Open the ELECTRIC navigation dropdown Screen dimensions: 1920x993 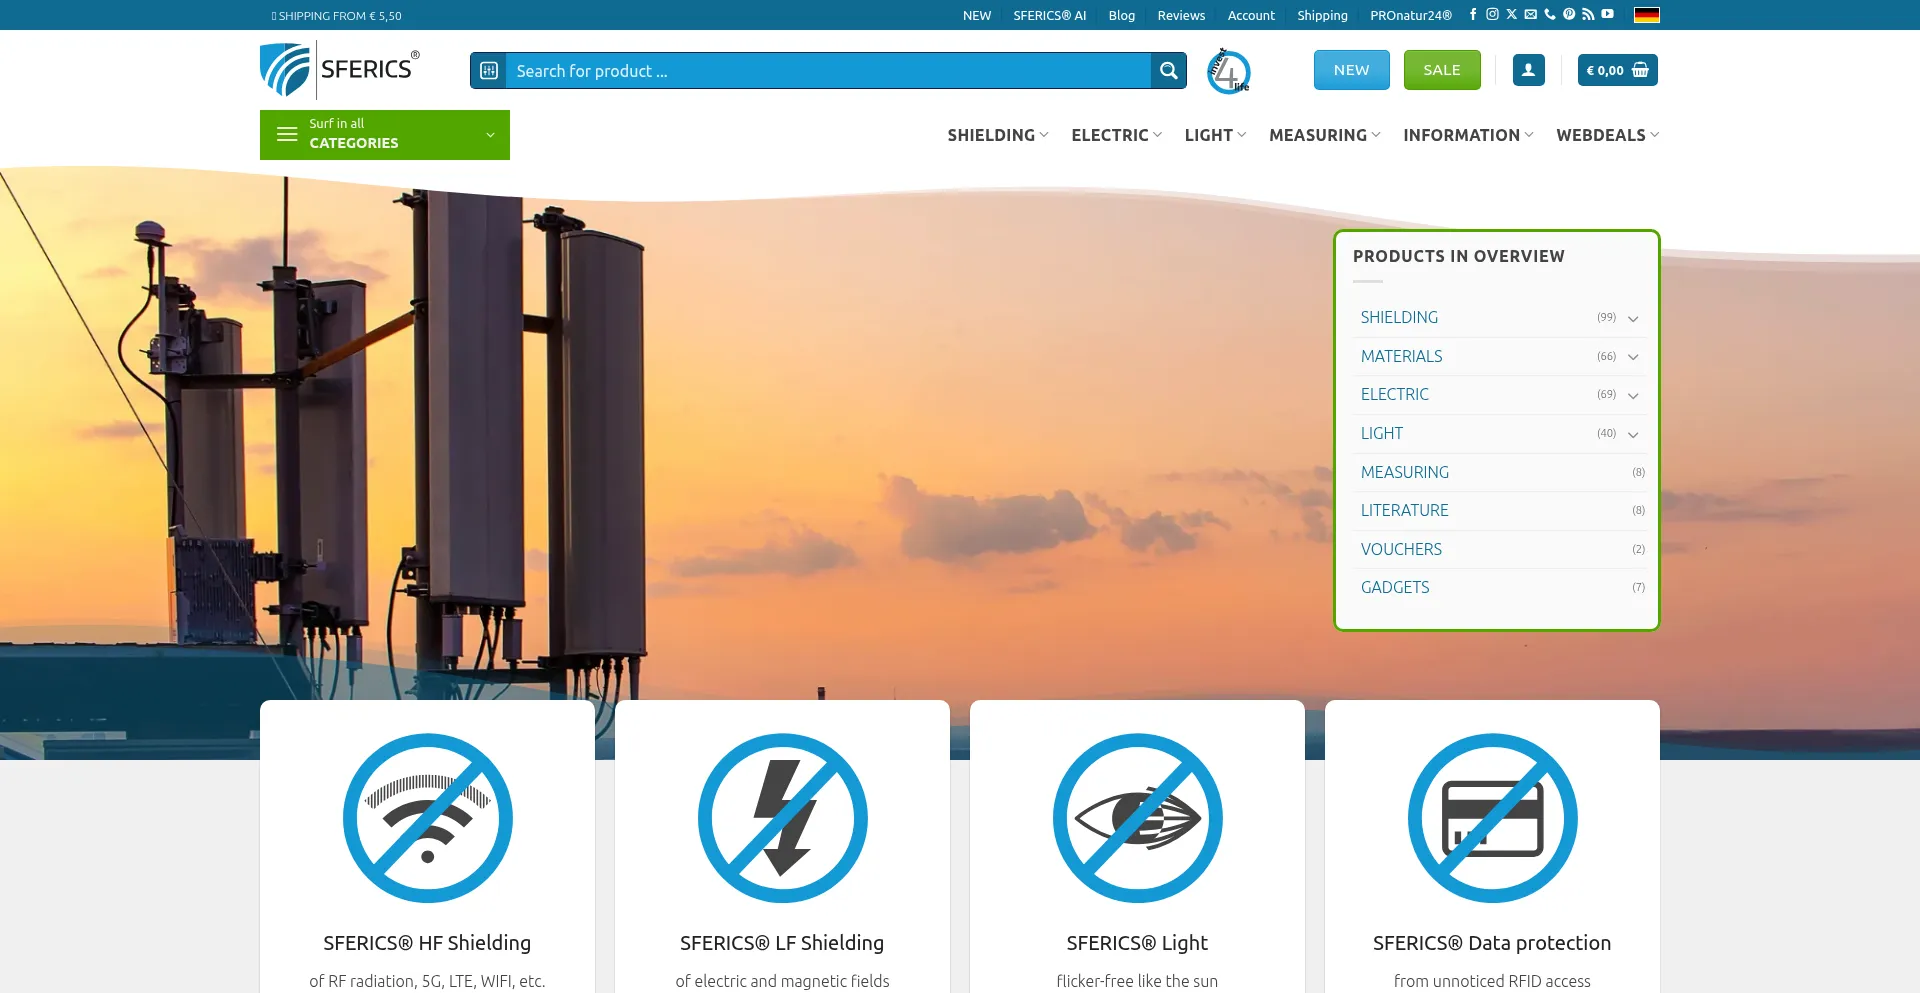[x=1116, y=135]
